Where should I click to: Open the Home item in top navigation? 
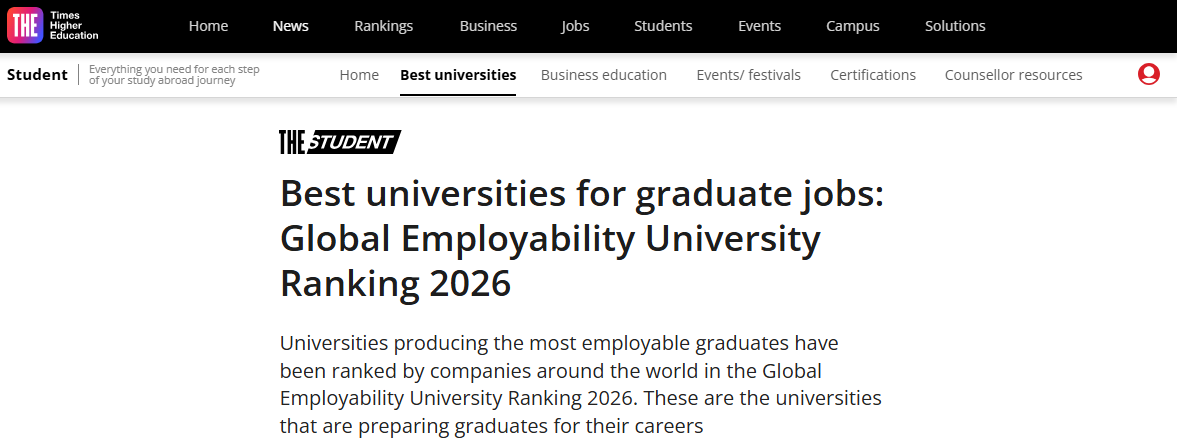(x=208, y=26)
